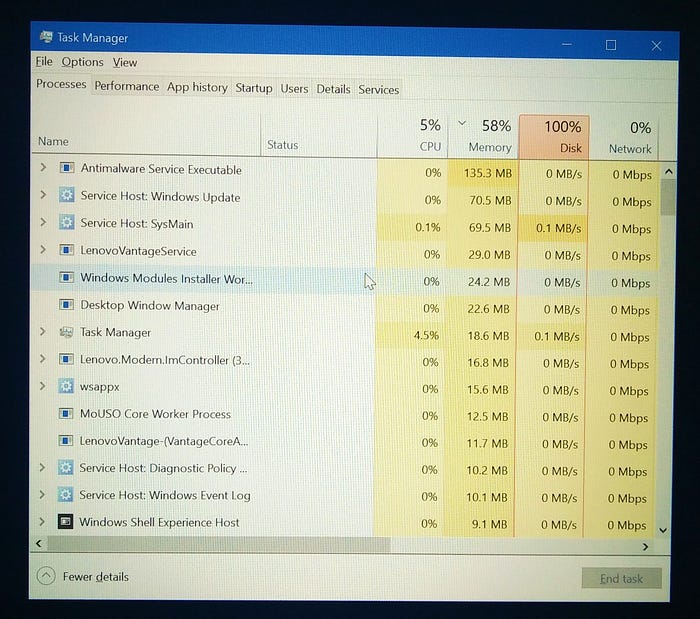Click the Task Manager row icon
This screenshot has width=700, height=619.
pyautogui.click(x=66, y=332)
